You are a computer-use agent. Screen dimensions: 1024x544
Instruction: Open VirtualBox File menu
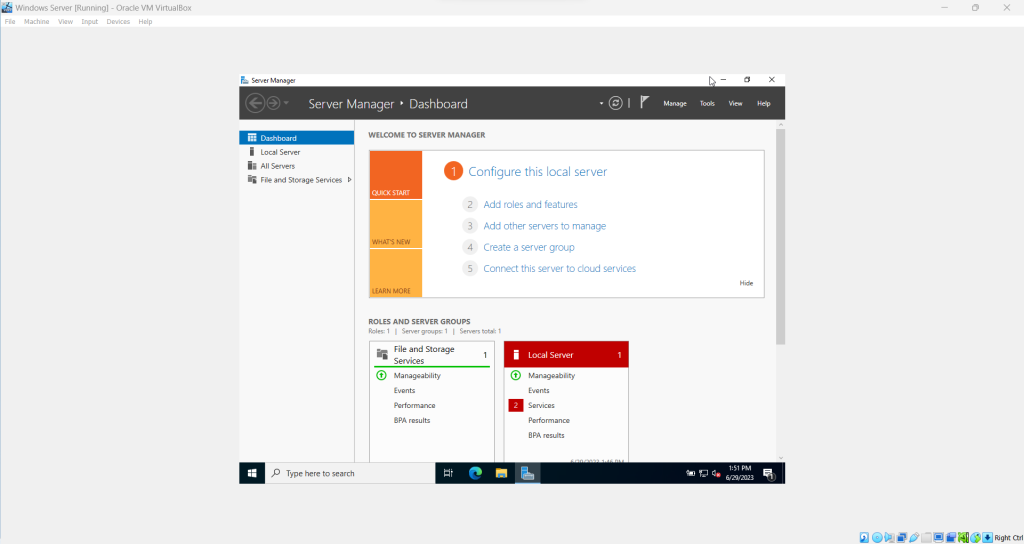click(x=10, y=22)
